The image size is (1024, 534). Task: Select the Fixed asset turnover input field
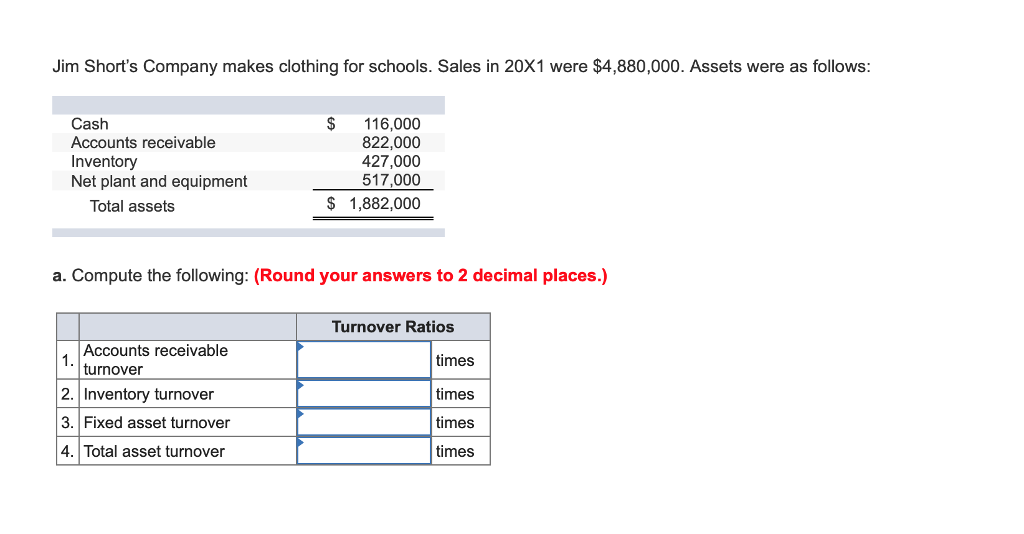(x=364, y=422)
